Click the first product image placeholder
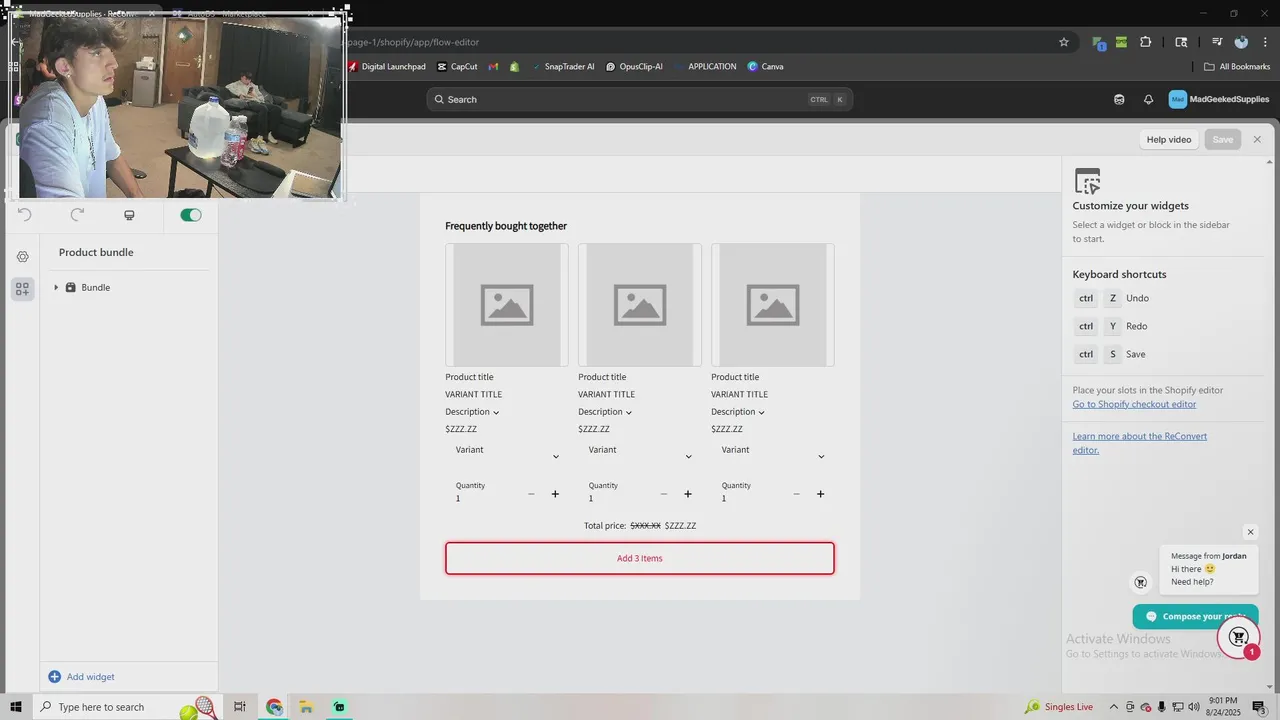This screenshot has width=1280, height=720. pyautogui.click(x=507, y=305)
